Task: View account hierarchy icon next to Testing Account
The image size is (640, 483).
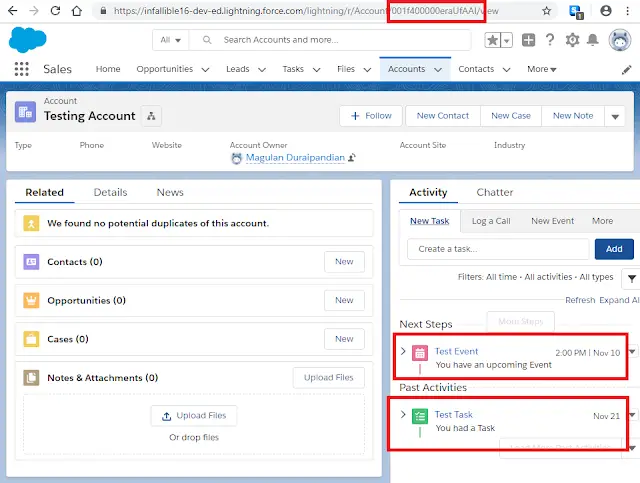Action: coord(151,116)
